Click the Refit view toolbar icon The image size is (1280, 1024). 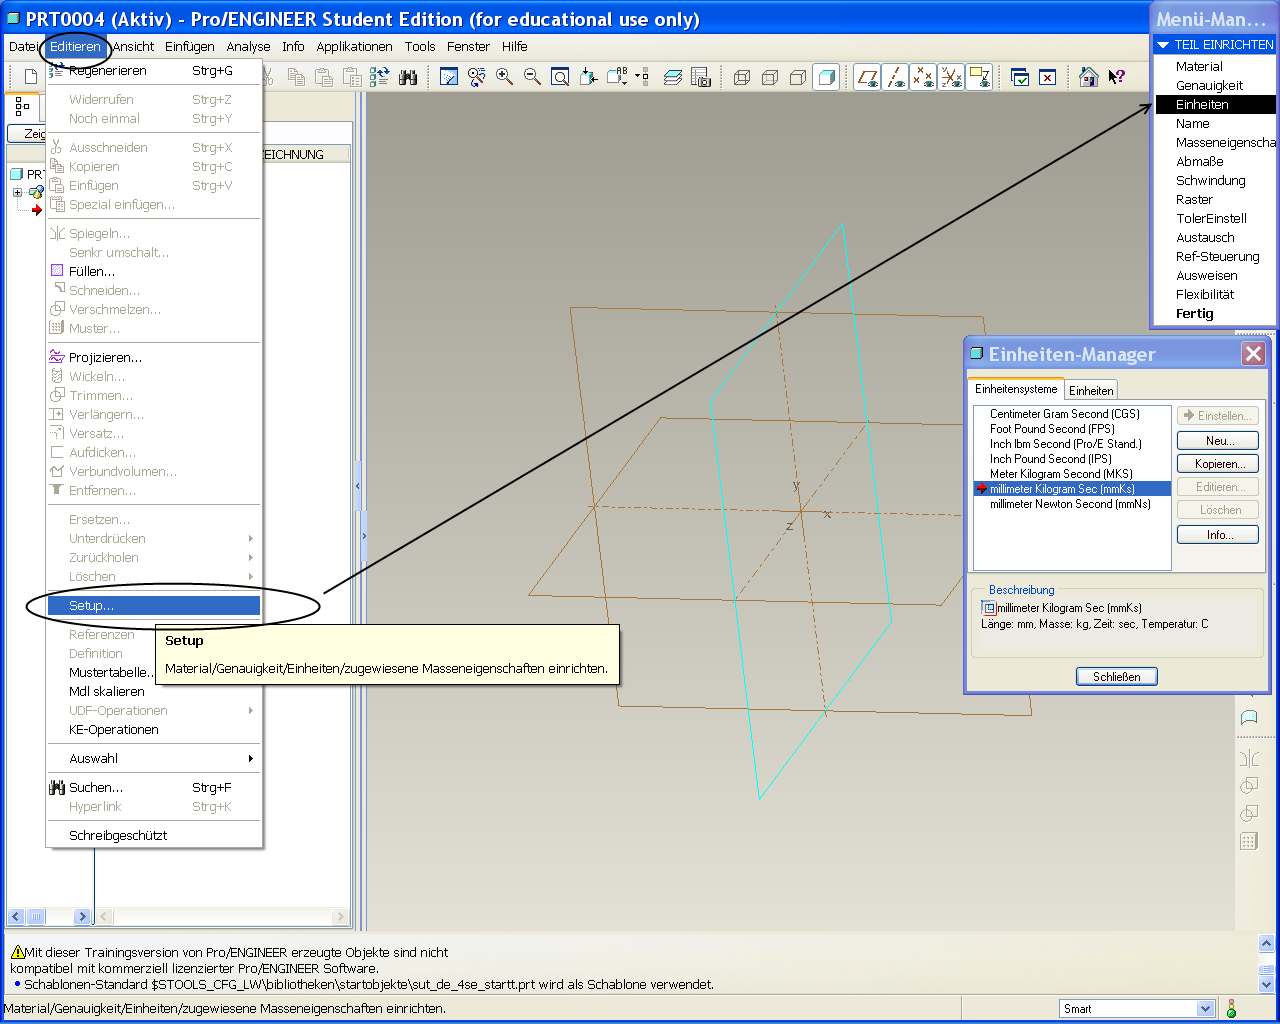coord(561,77)
